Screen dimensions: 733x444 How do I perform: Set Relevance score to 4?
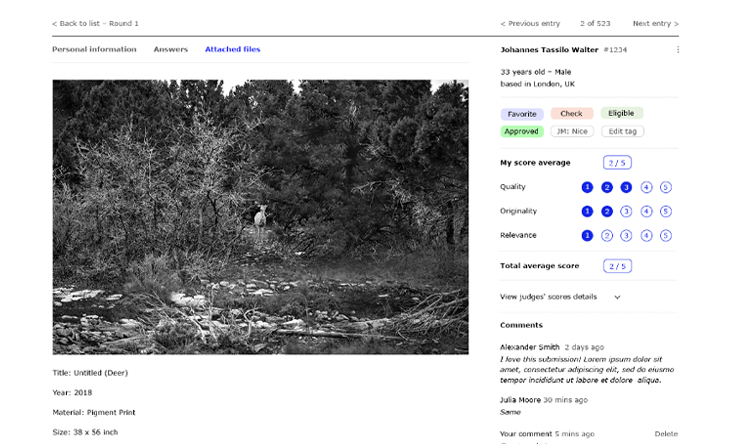click(x=646, y=235)
